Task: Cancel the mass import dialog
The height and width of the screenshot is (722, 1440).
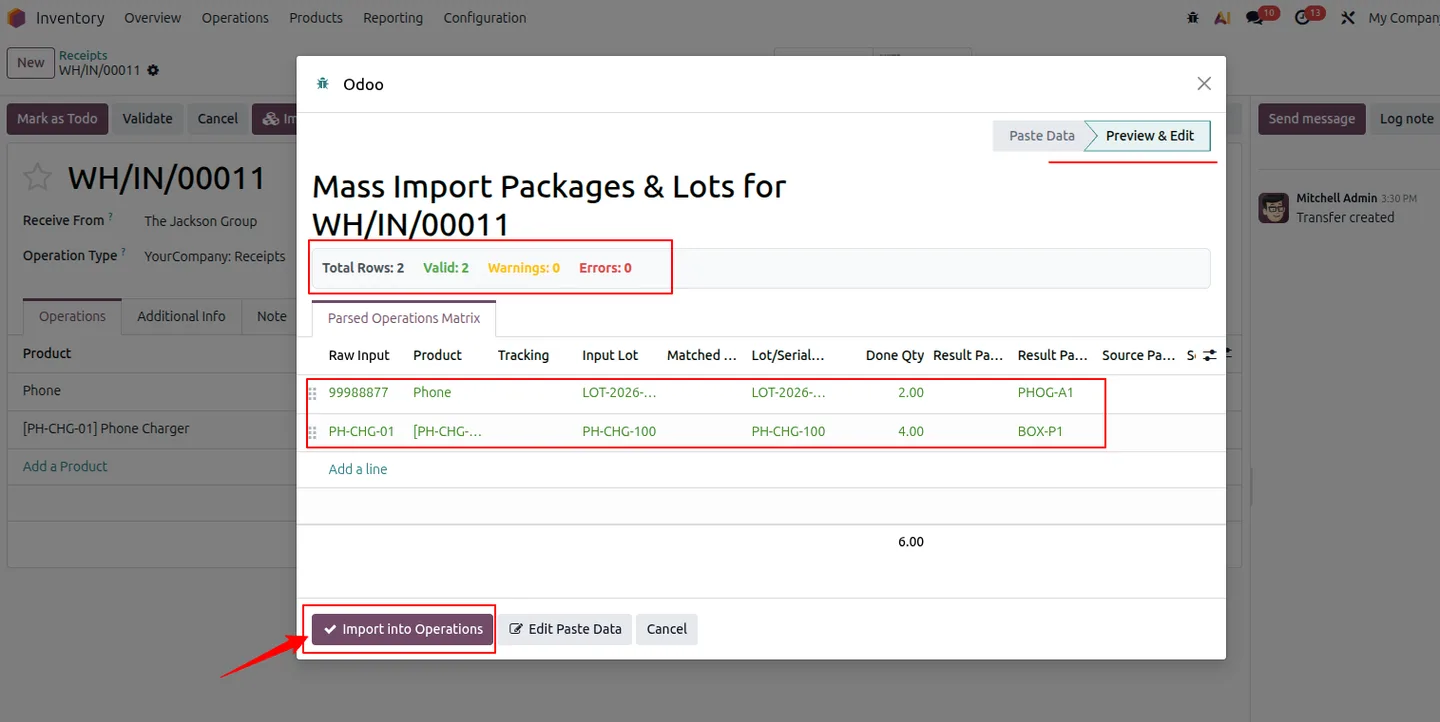Action: point(666,629)
